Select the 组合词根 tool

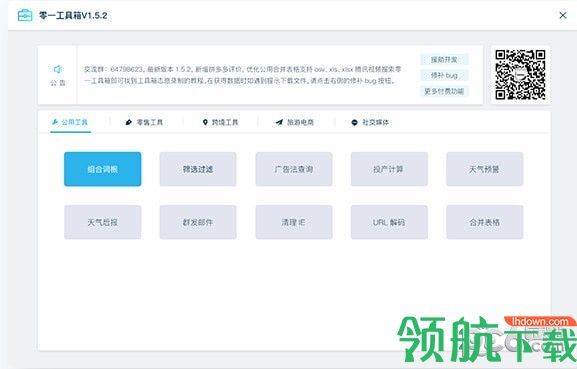[103, 169]
